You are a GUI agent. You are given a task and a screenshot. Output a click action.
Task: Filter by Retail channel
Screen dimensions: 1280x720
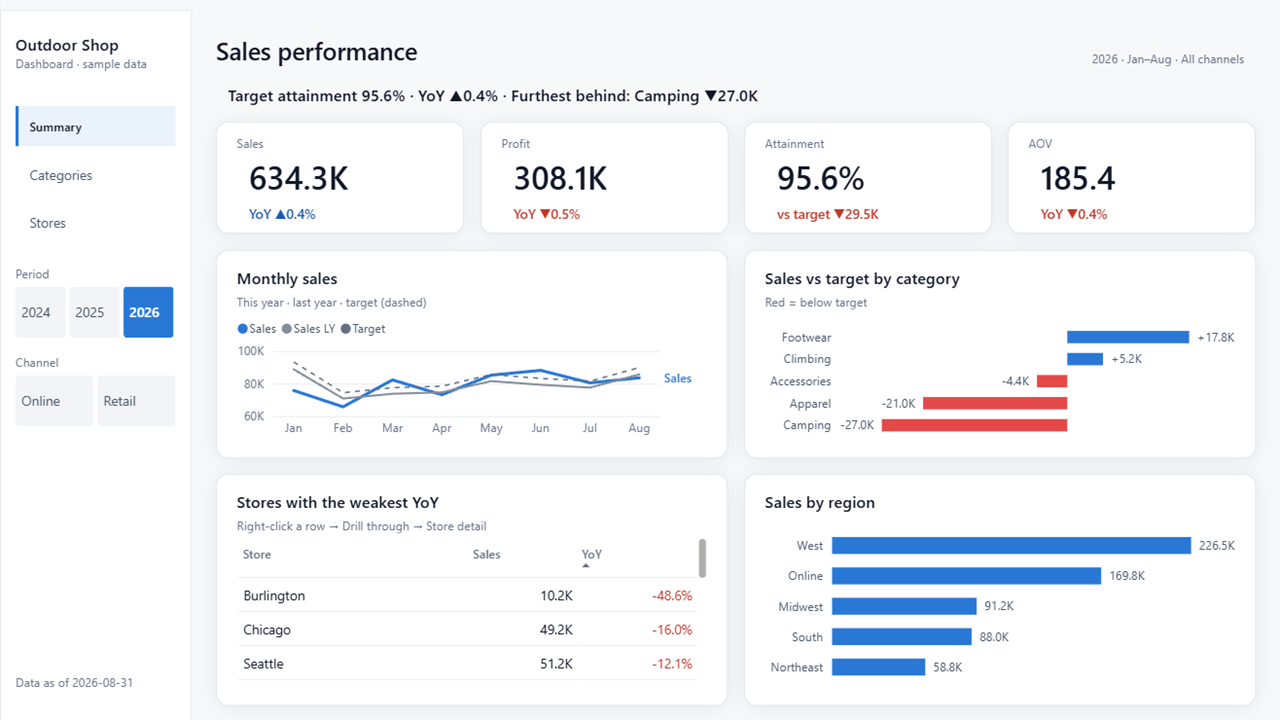(136, 401)
